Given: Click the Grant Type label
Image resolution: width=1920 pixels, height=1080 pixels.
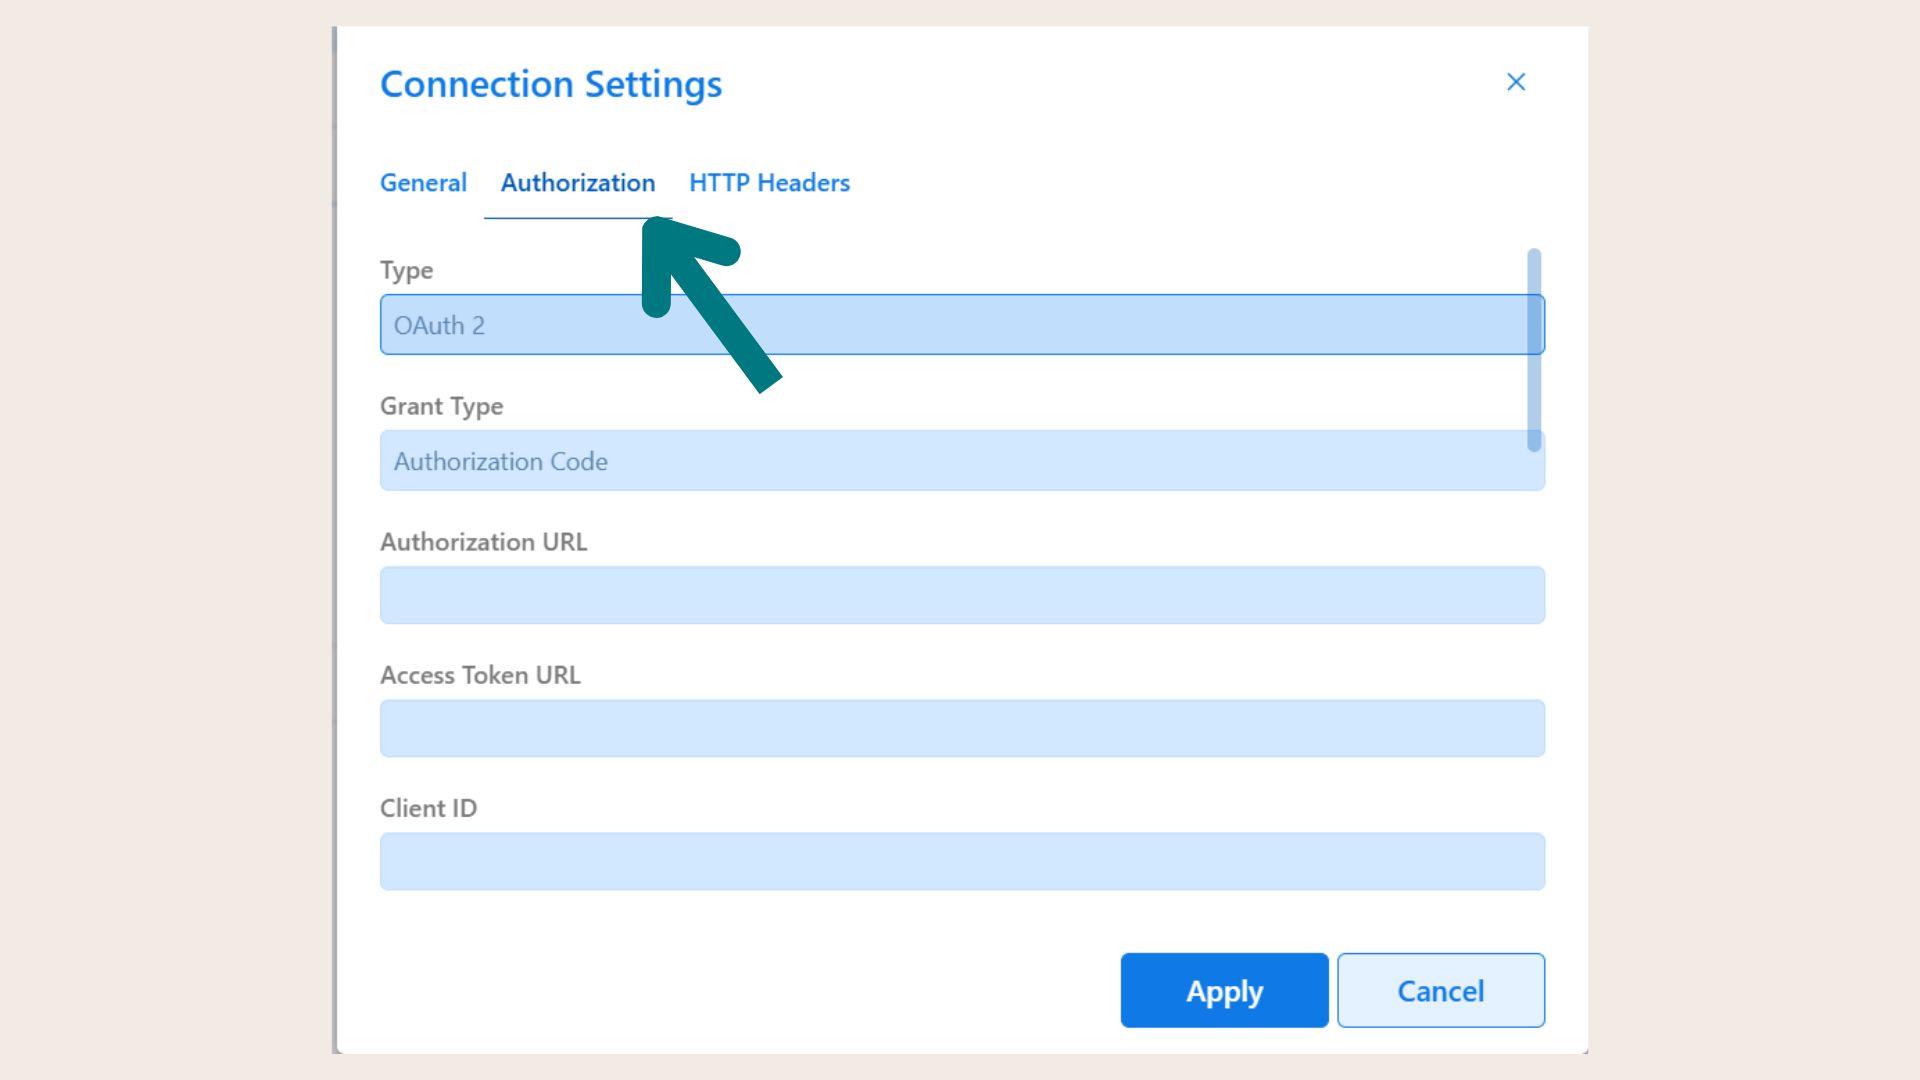Looking at the screenshot, I should click(x=441, y=406).
